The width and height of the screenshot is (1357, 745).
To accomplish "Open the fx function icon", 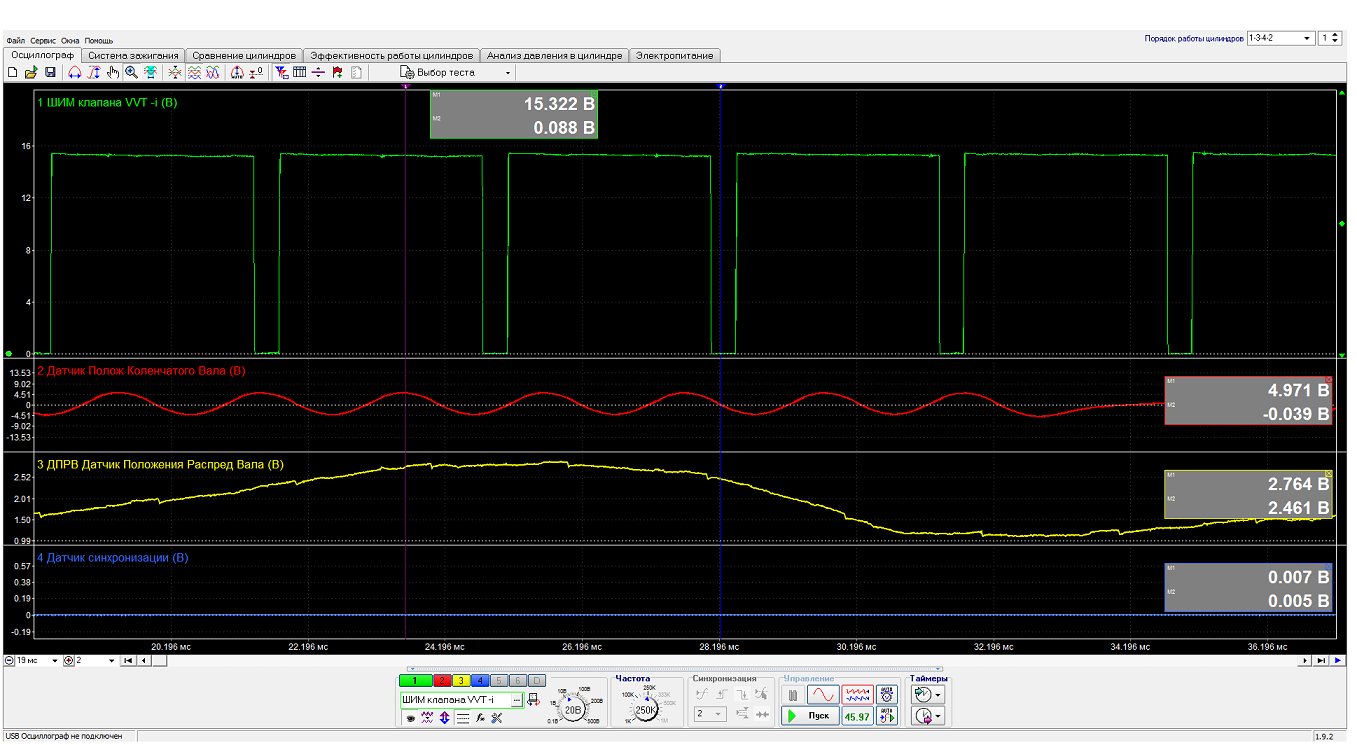I will point(479,718).
